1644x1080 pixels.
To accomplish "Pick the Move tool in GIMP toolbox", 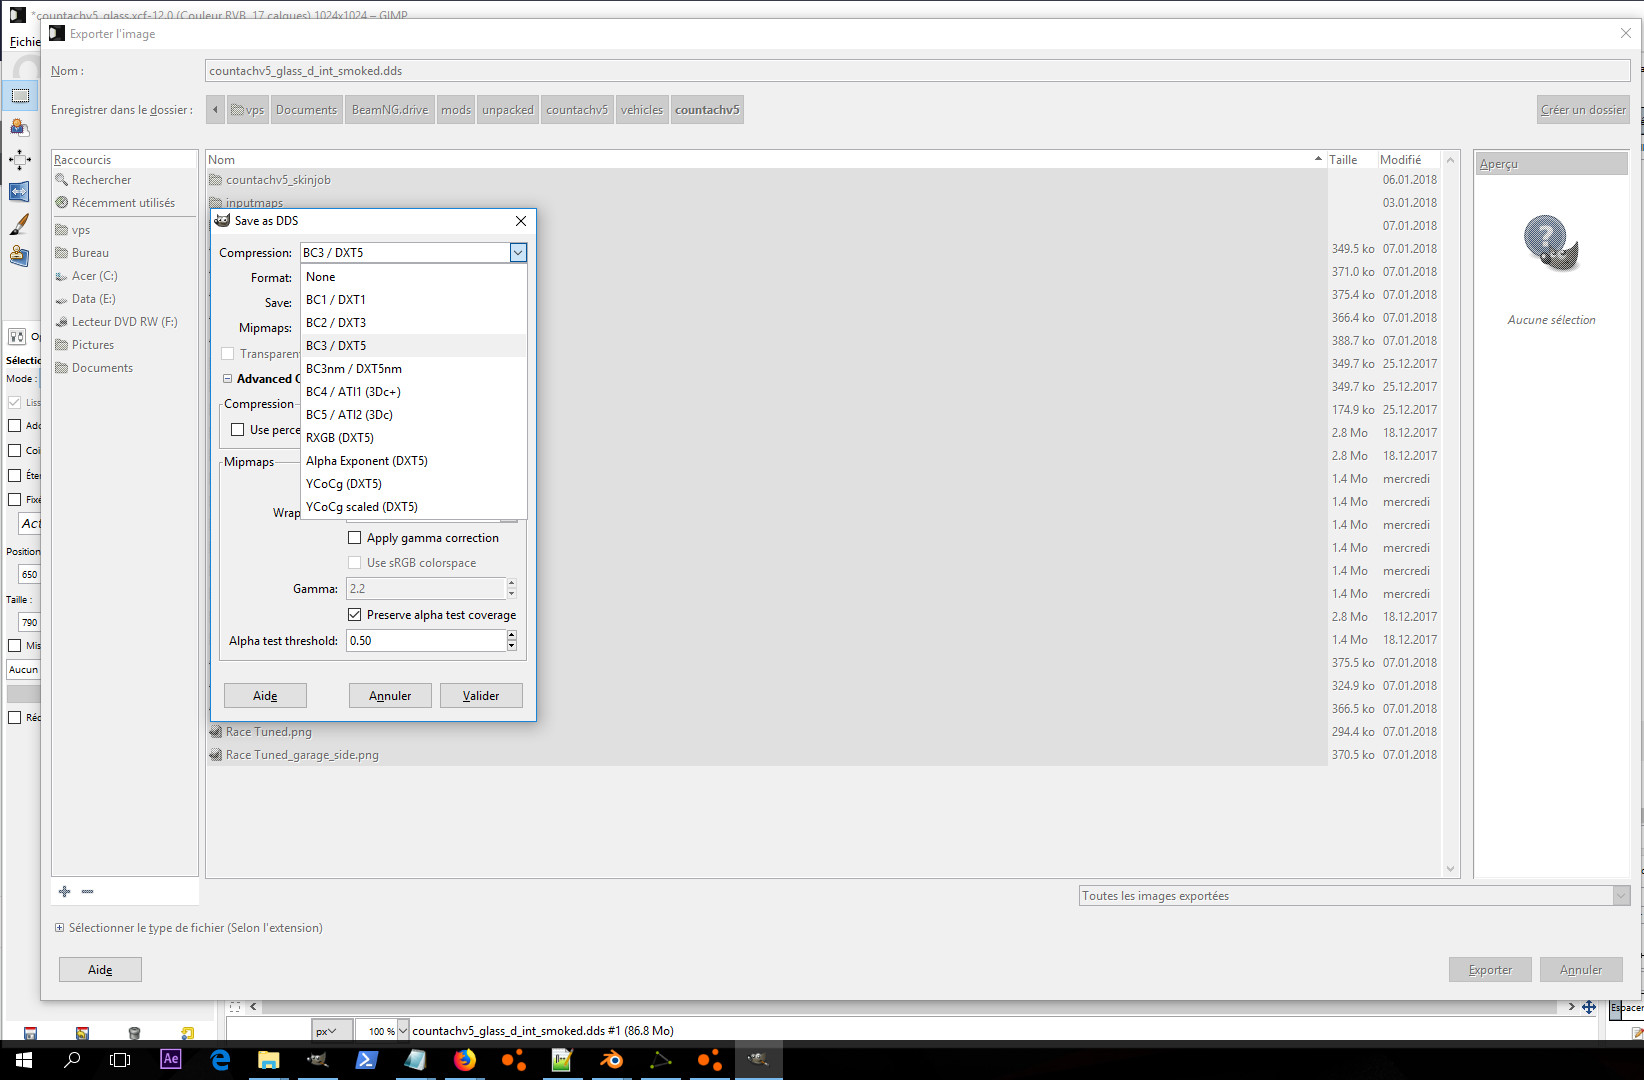I will tap(20, 159).
